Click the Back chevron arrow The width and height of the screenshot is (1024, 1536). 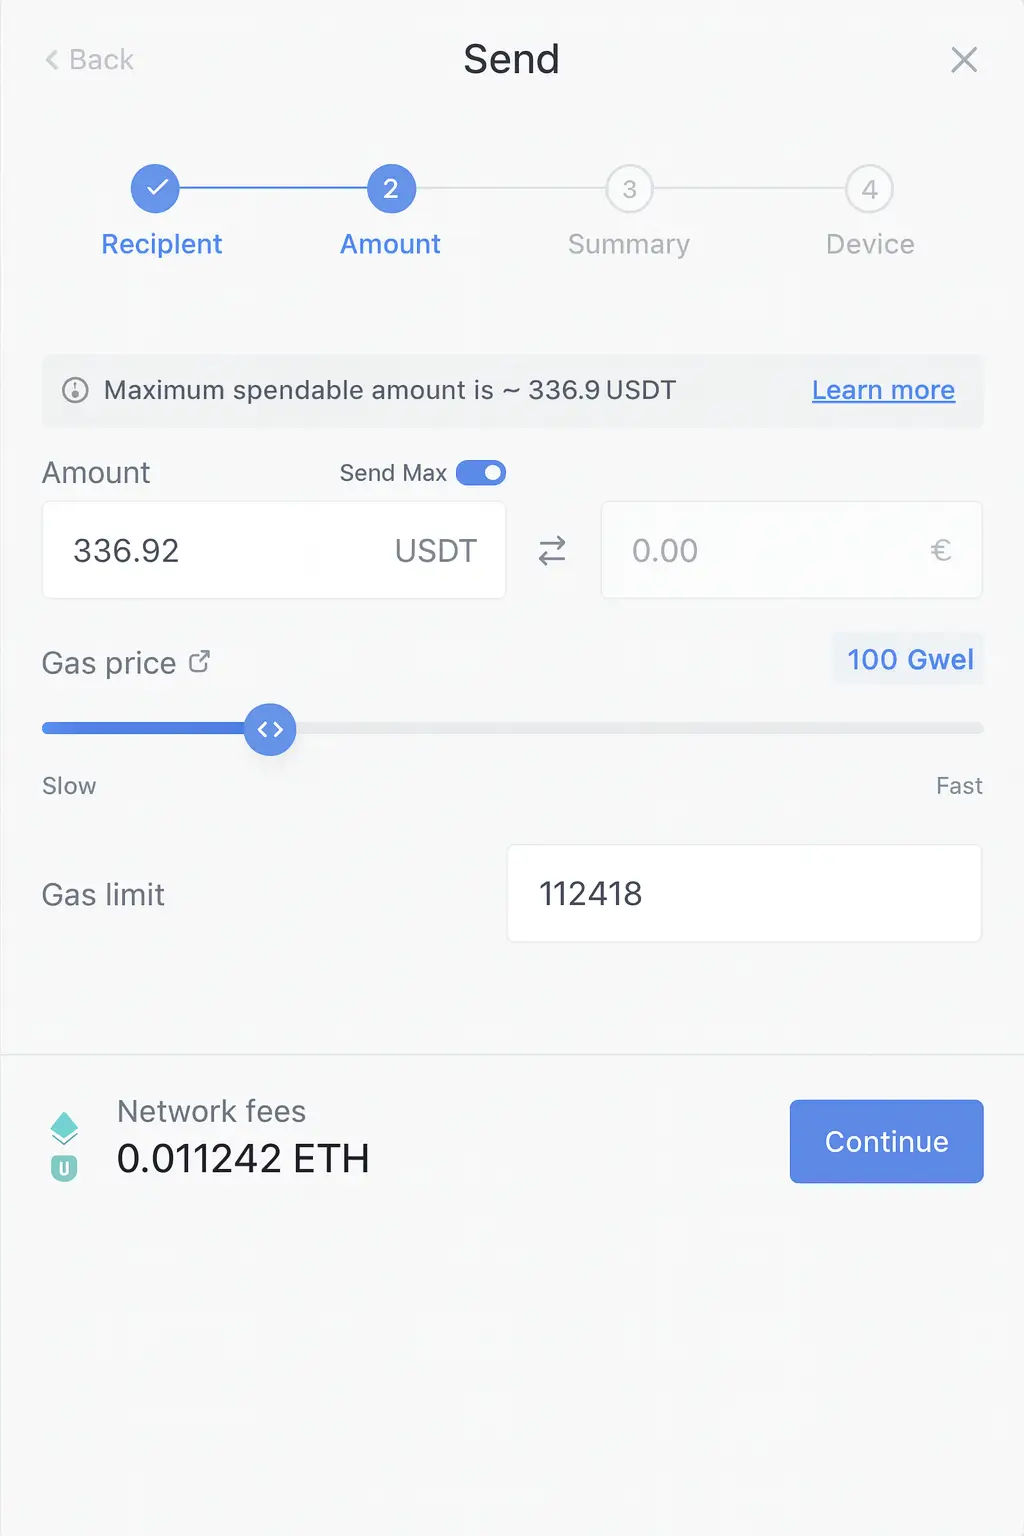52,60
